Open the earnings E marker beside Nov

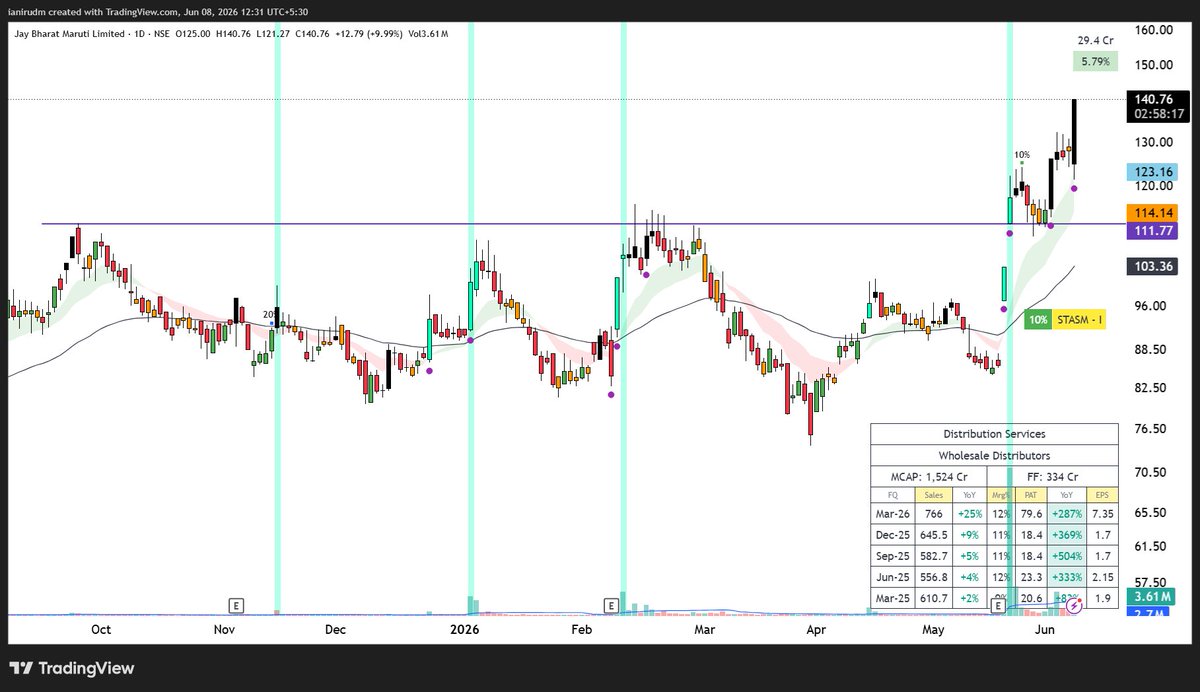pyautogui.click(x=236, y=605)
